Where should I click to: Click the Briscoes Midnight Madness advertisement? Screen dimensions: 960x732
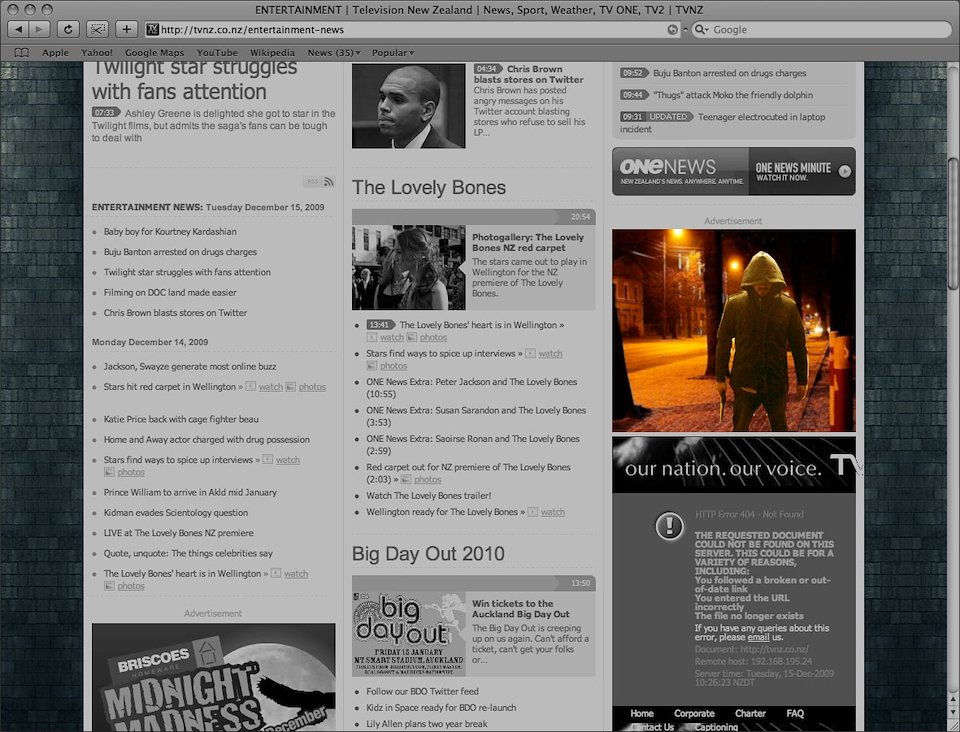click(x=214, y=678)
